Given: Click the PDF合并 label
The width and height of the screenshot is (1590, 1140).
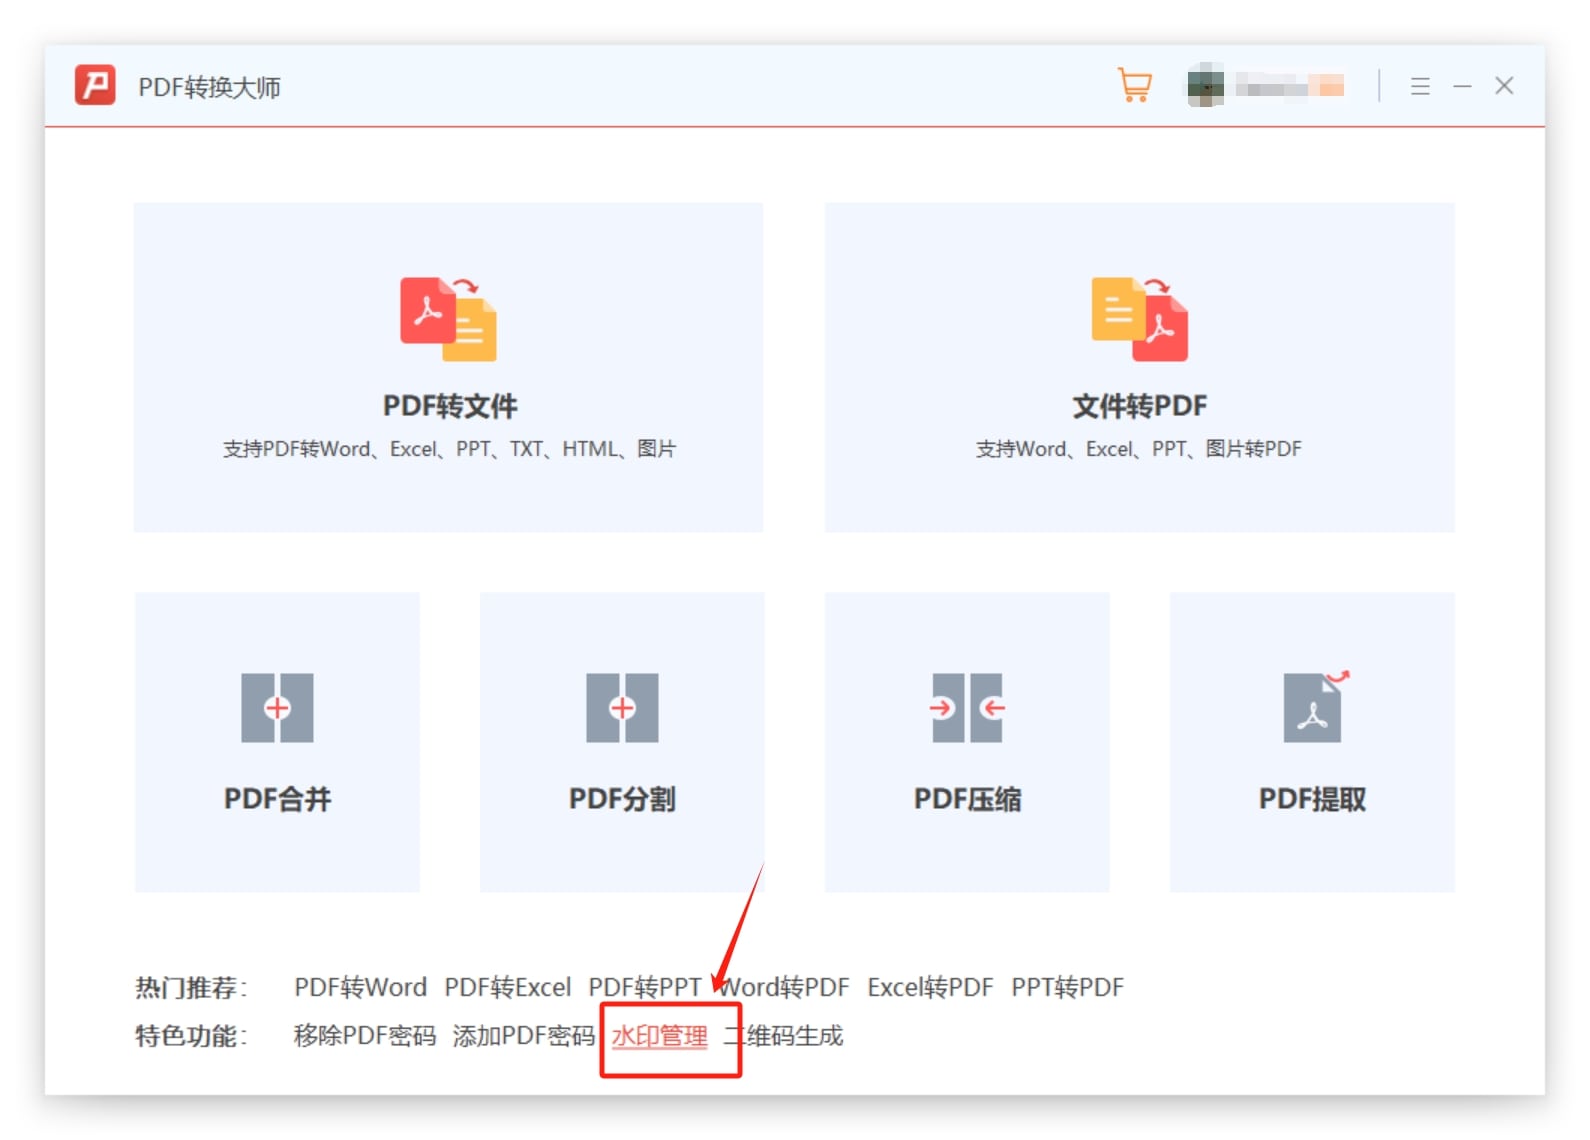Looking at the screenshot, I should pos(277,799).
